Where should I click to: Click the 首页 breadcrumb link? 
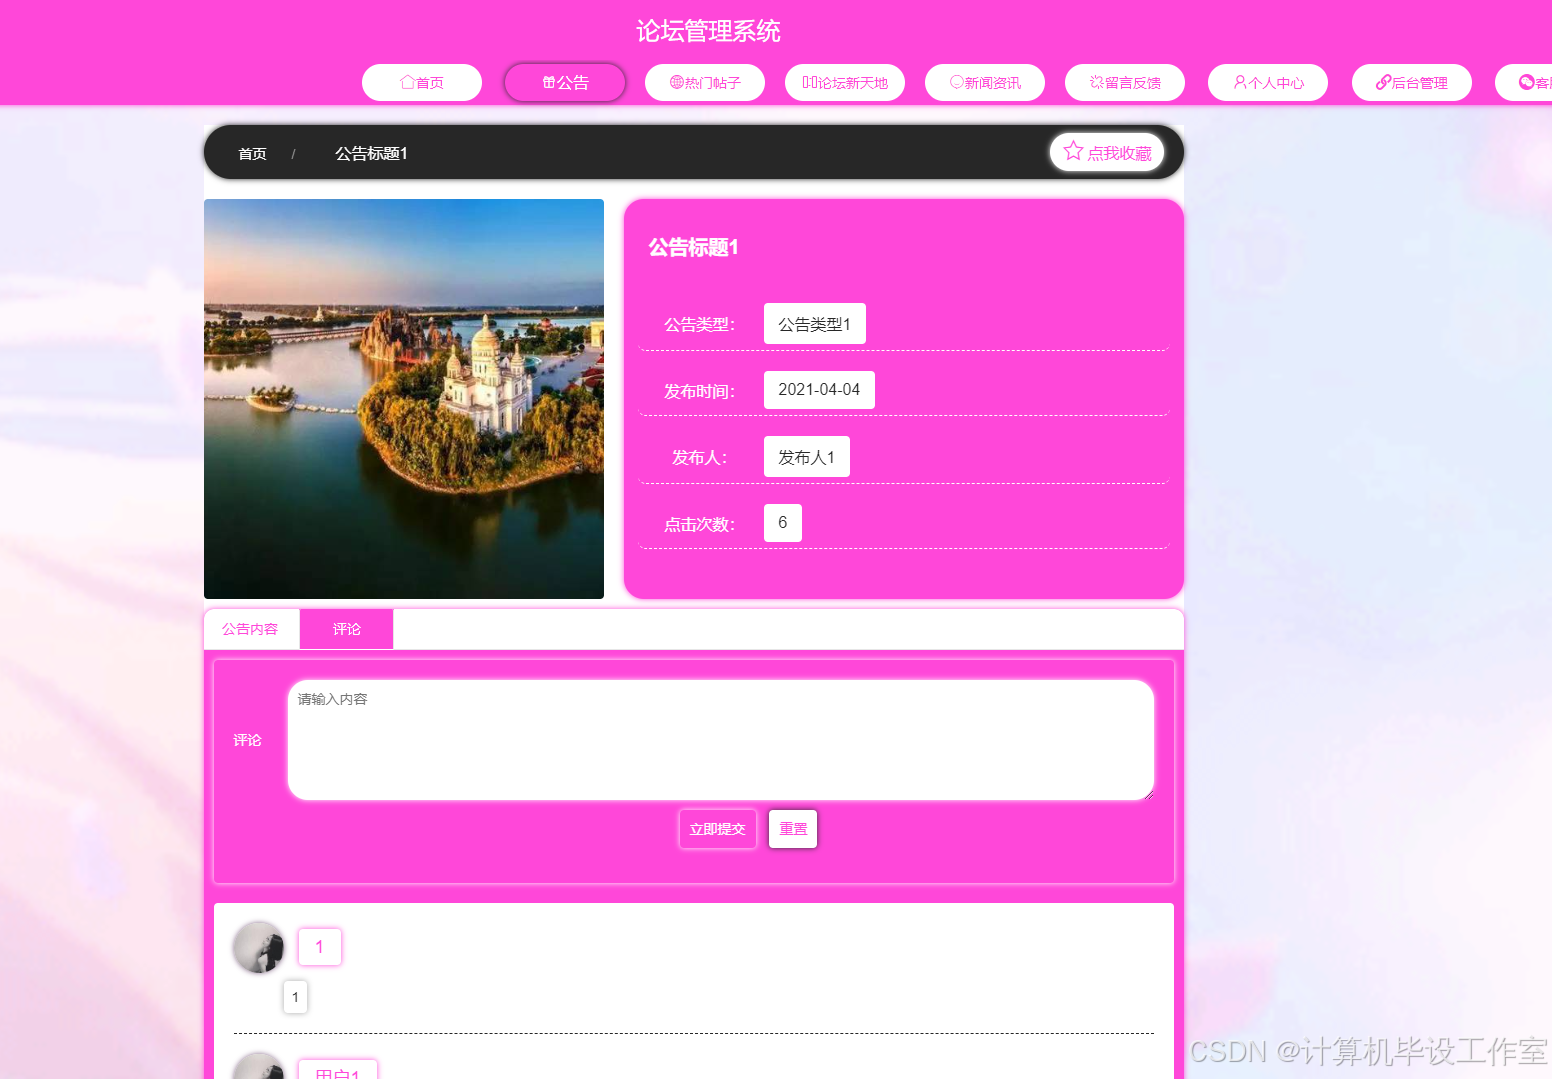tap(252, 154)
